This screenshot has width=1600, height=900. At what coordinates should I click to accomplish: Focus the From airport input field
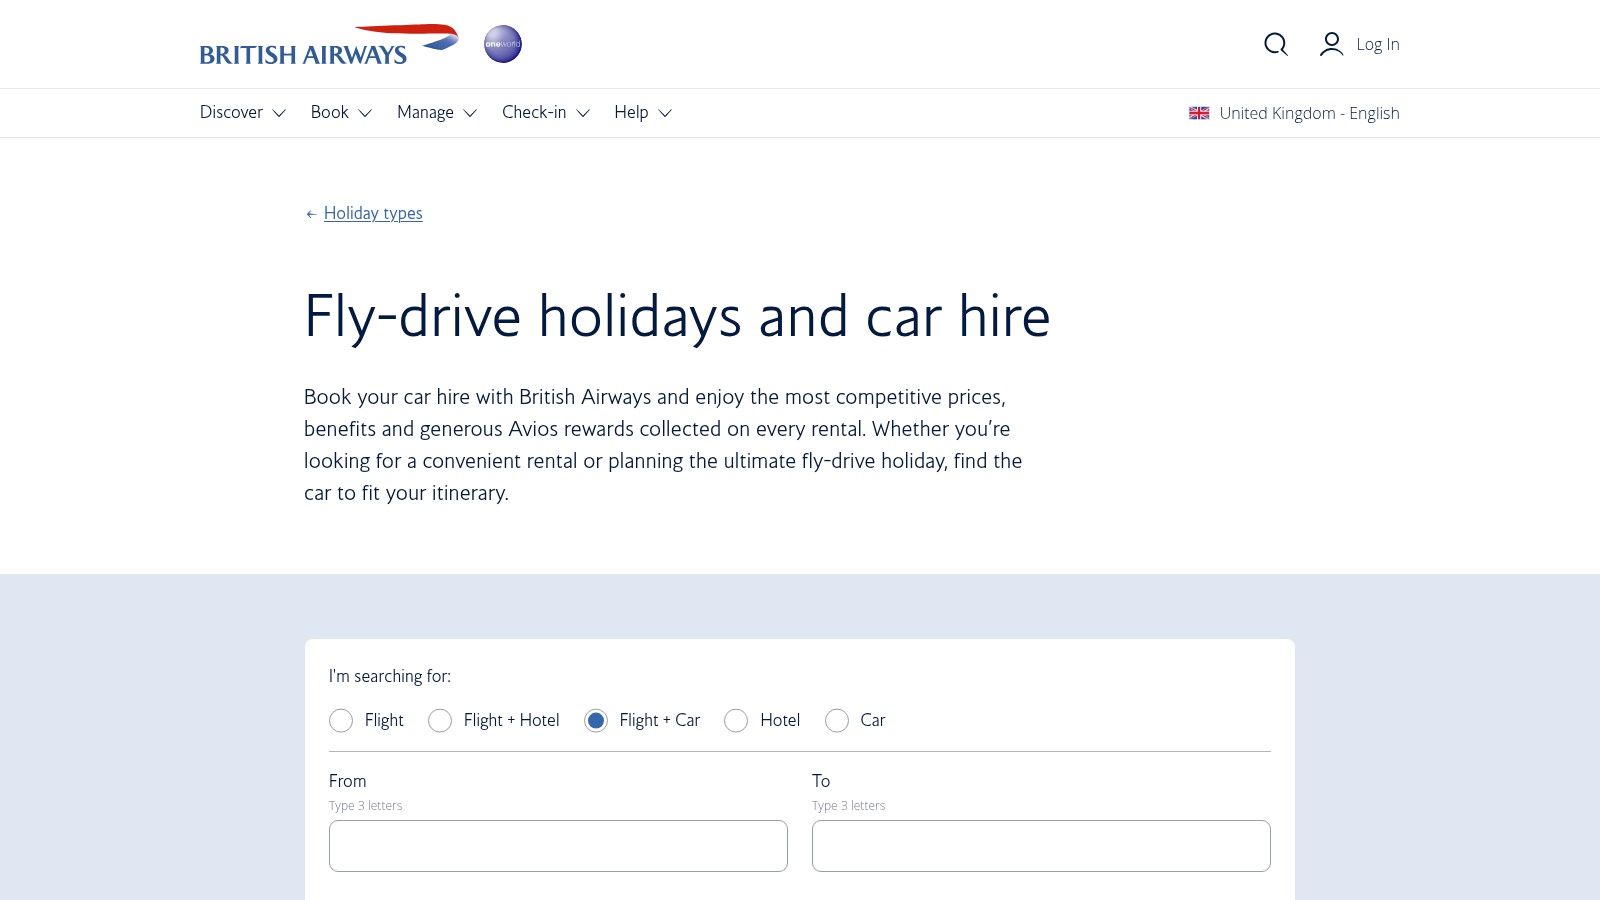[558, 846]
